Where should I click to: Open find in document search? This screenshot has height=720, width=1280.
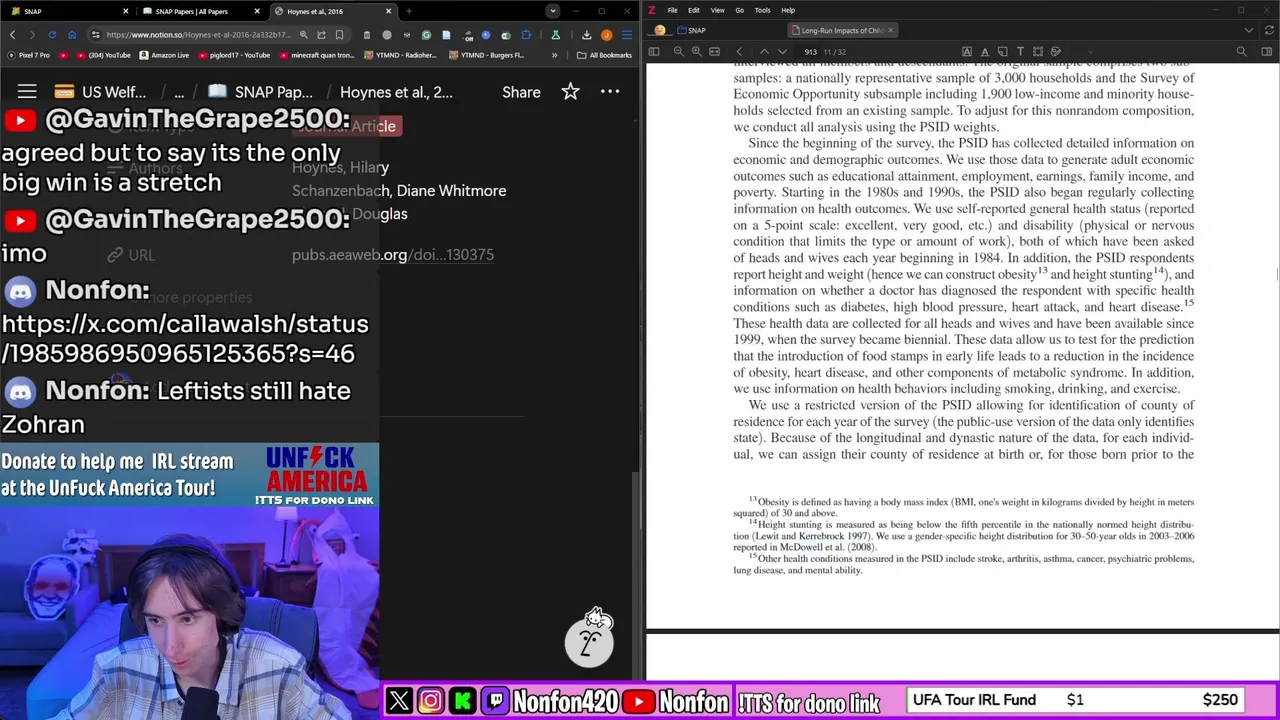click(1242, 52)
